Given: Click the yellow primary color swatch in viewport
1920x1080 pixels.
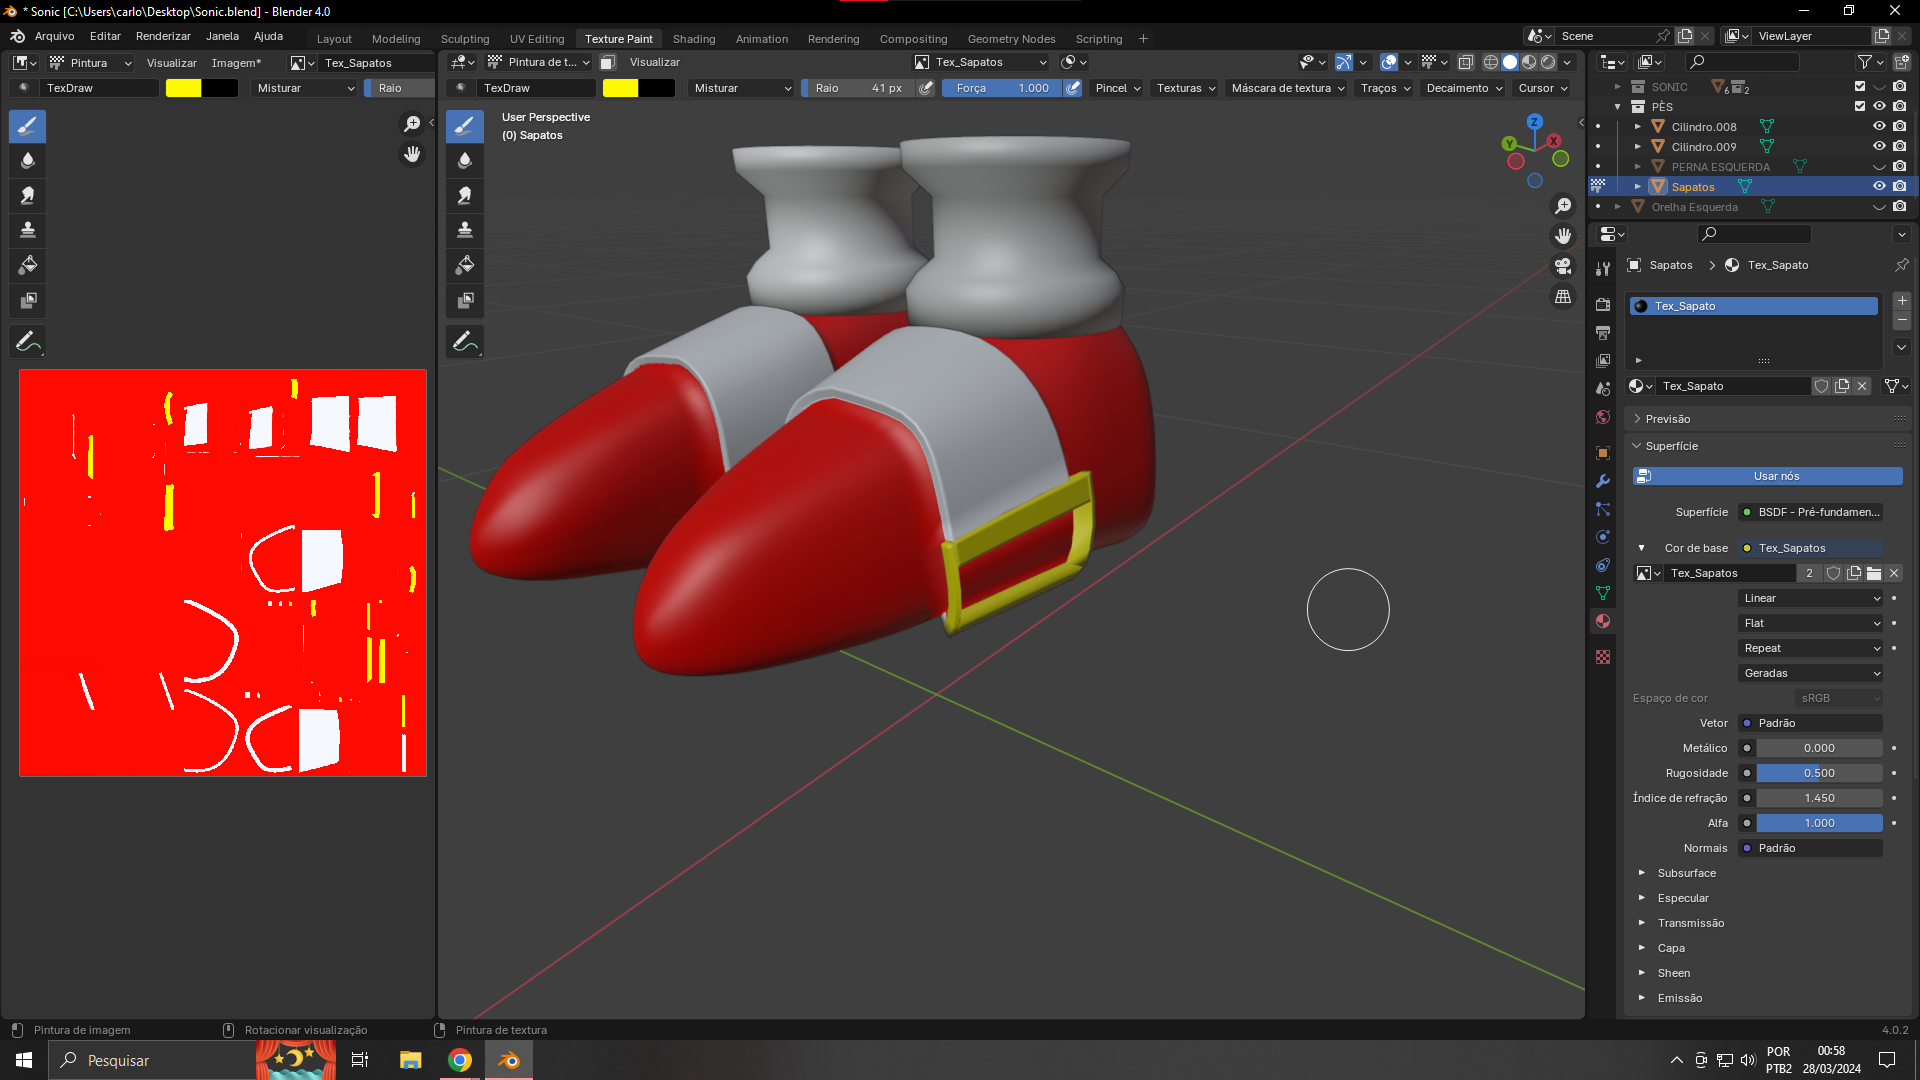Looking at the screenshot, I should (x=620, y=88).
